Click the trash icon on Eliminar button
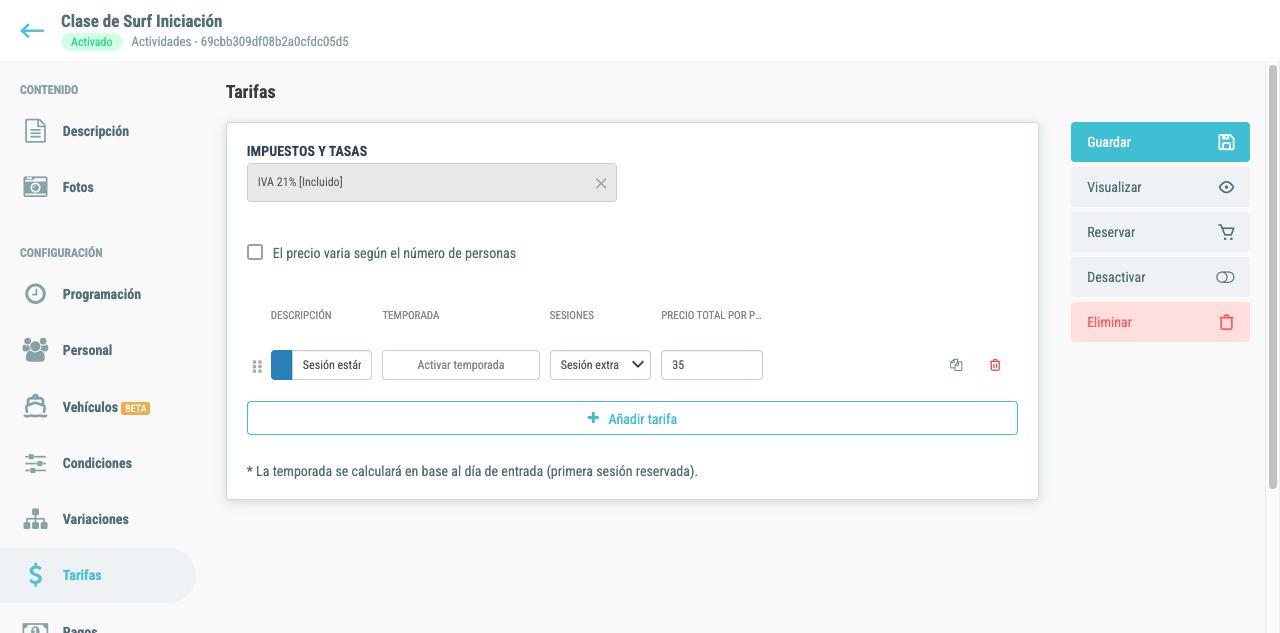Viewport: 1280px width, 633px height. [x=1226, y=322]
